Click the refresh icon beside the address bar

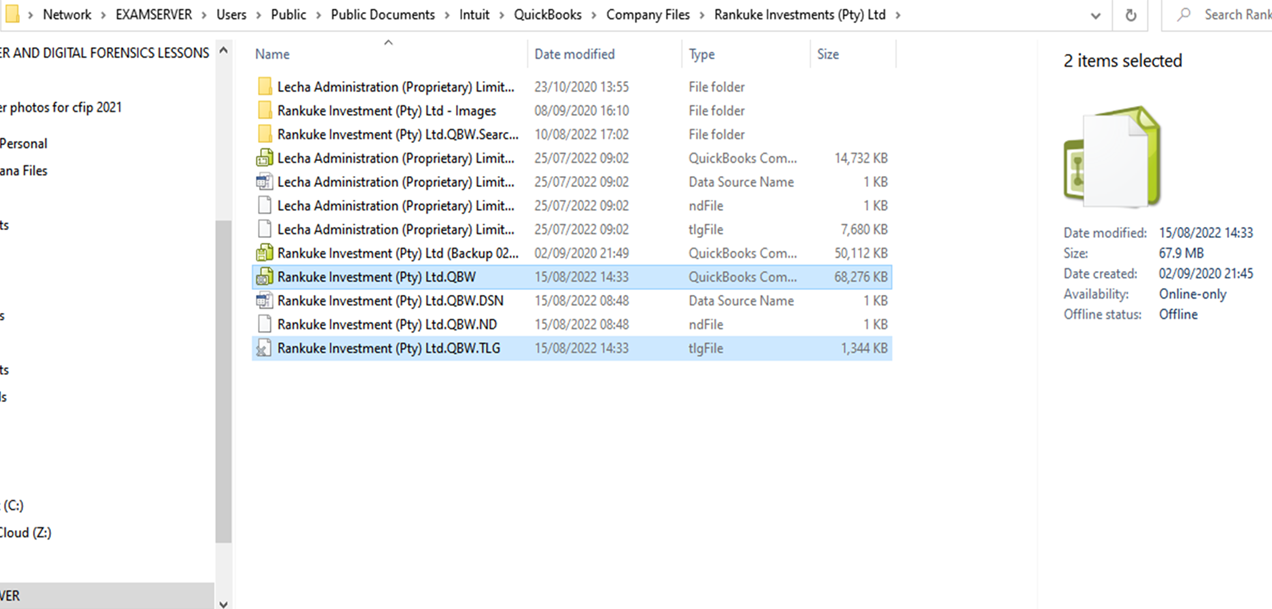[x=1130, y=15]
